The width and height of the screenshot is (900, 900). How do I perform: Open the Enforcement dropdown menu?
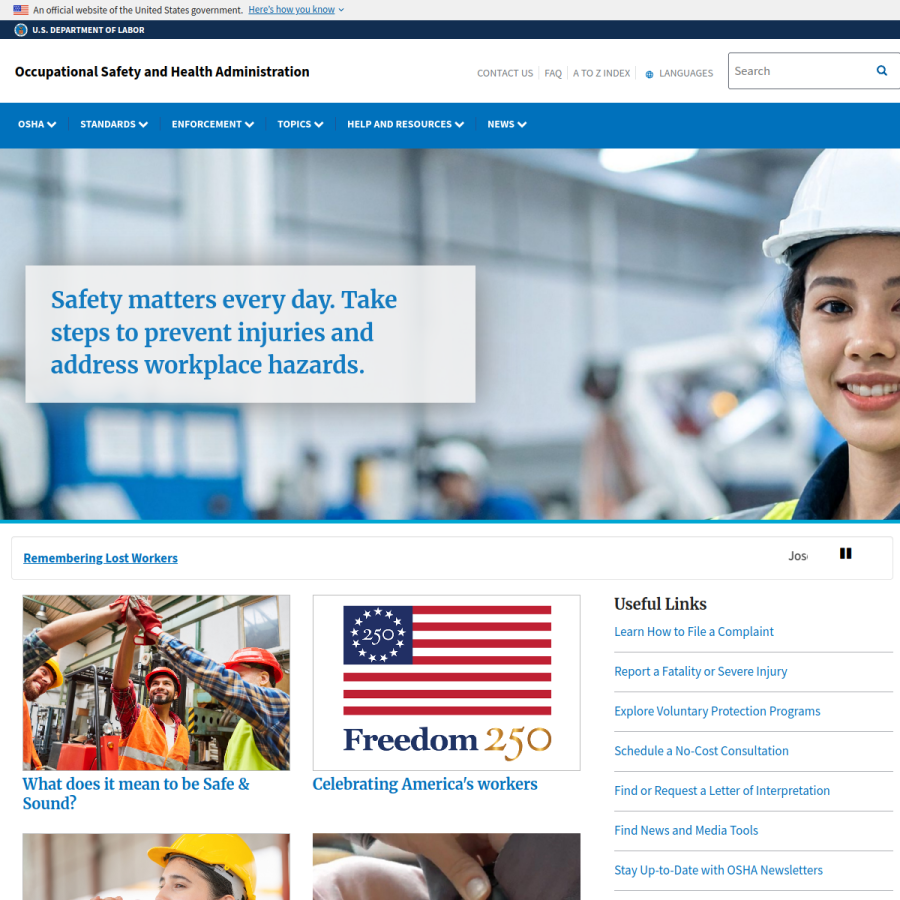click(212, 124)
